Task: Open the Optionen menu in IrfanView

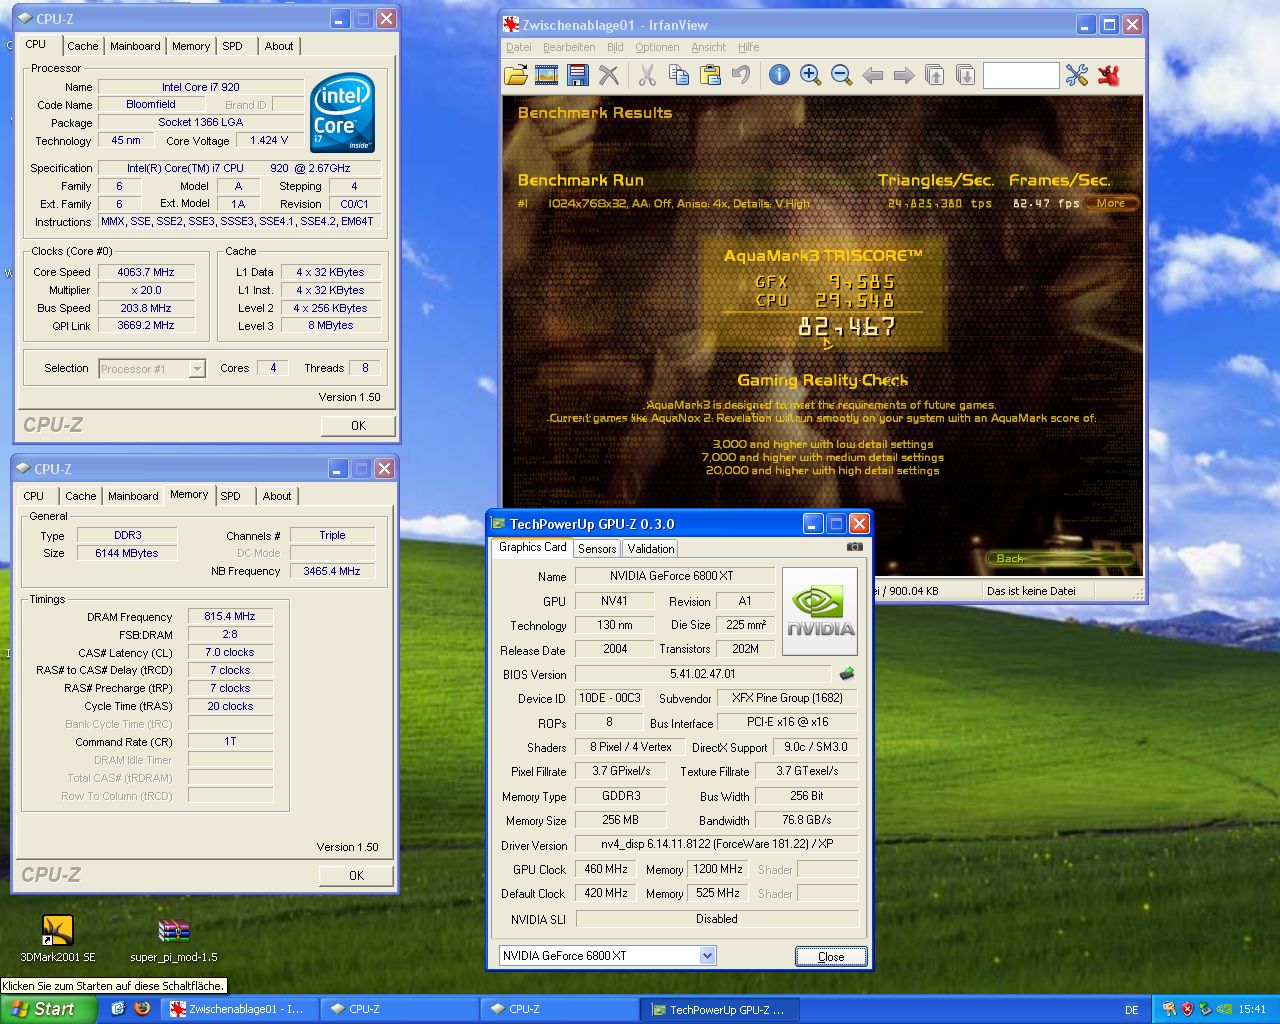Action: pyautogui.click(x=657, y=47)
